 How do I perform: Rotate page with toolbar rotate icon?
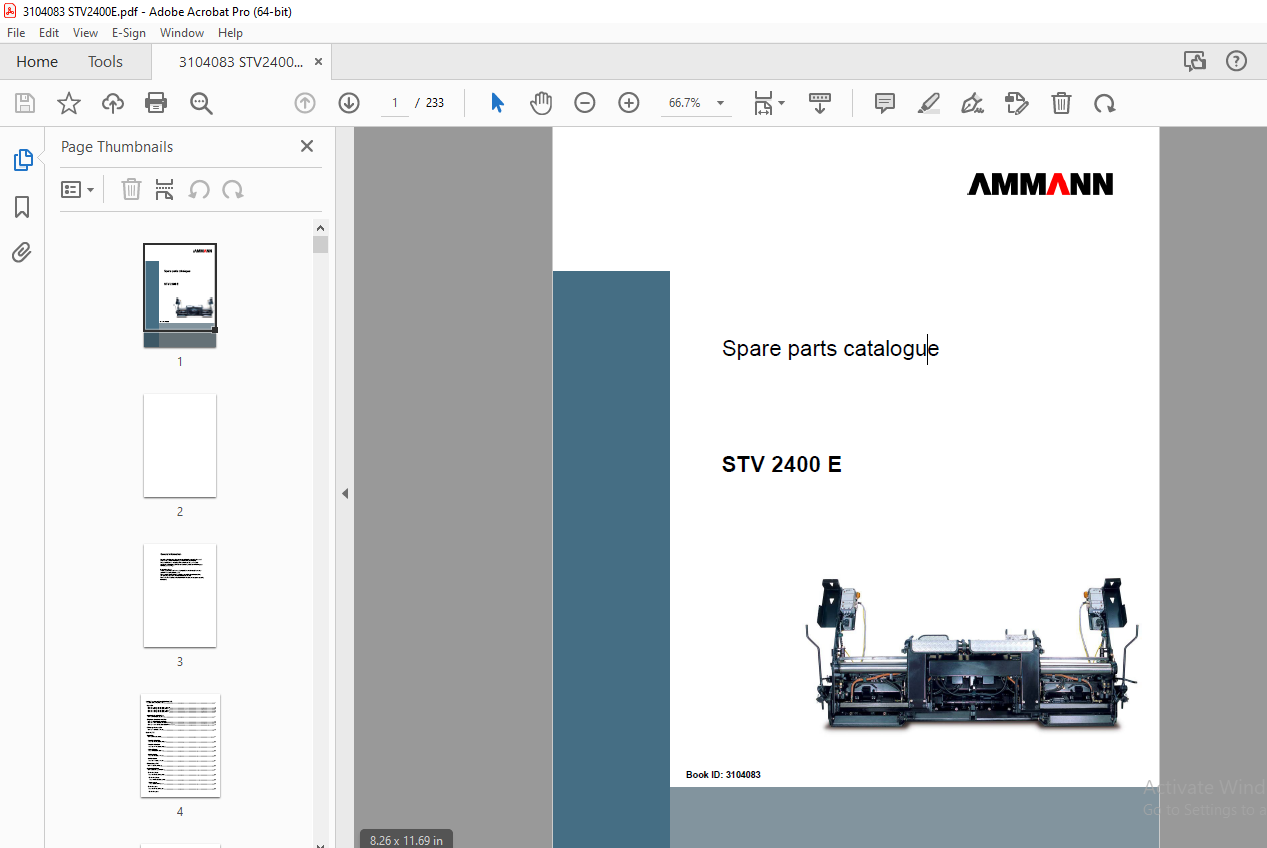tap(1105, 103)
